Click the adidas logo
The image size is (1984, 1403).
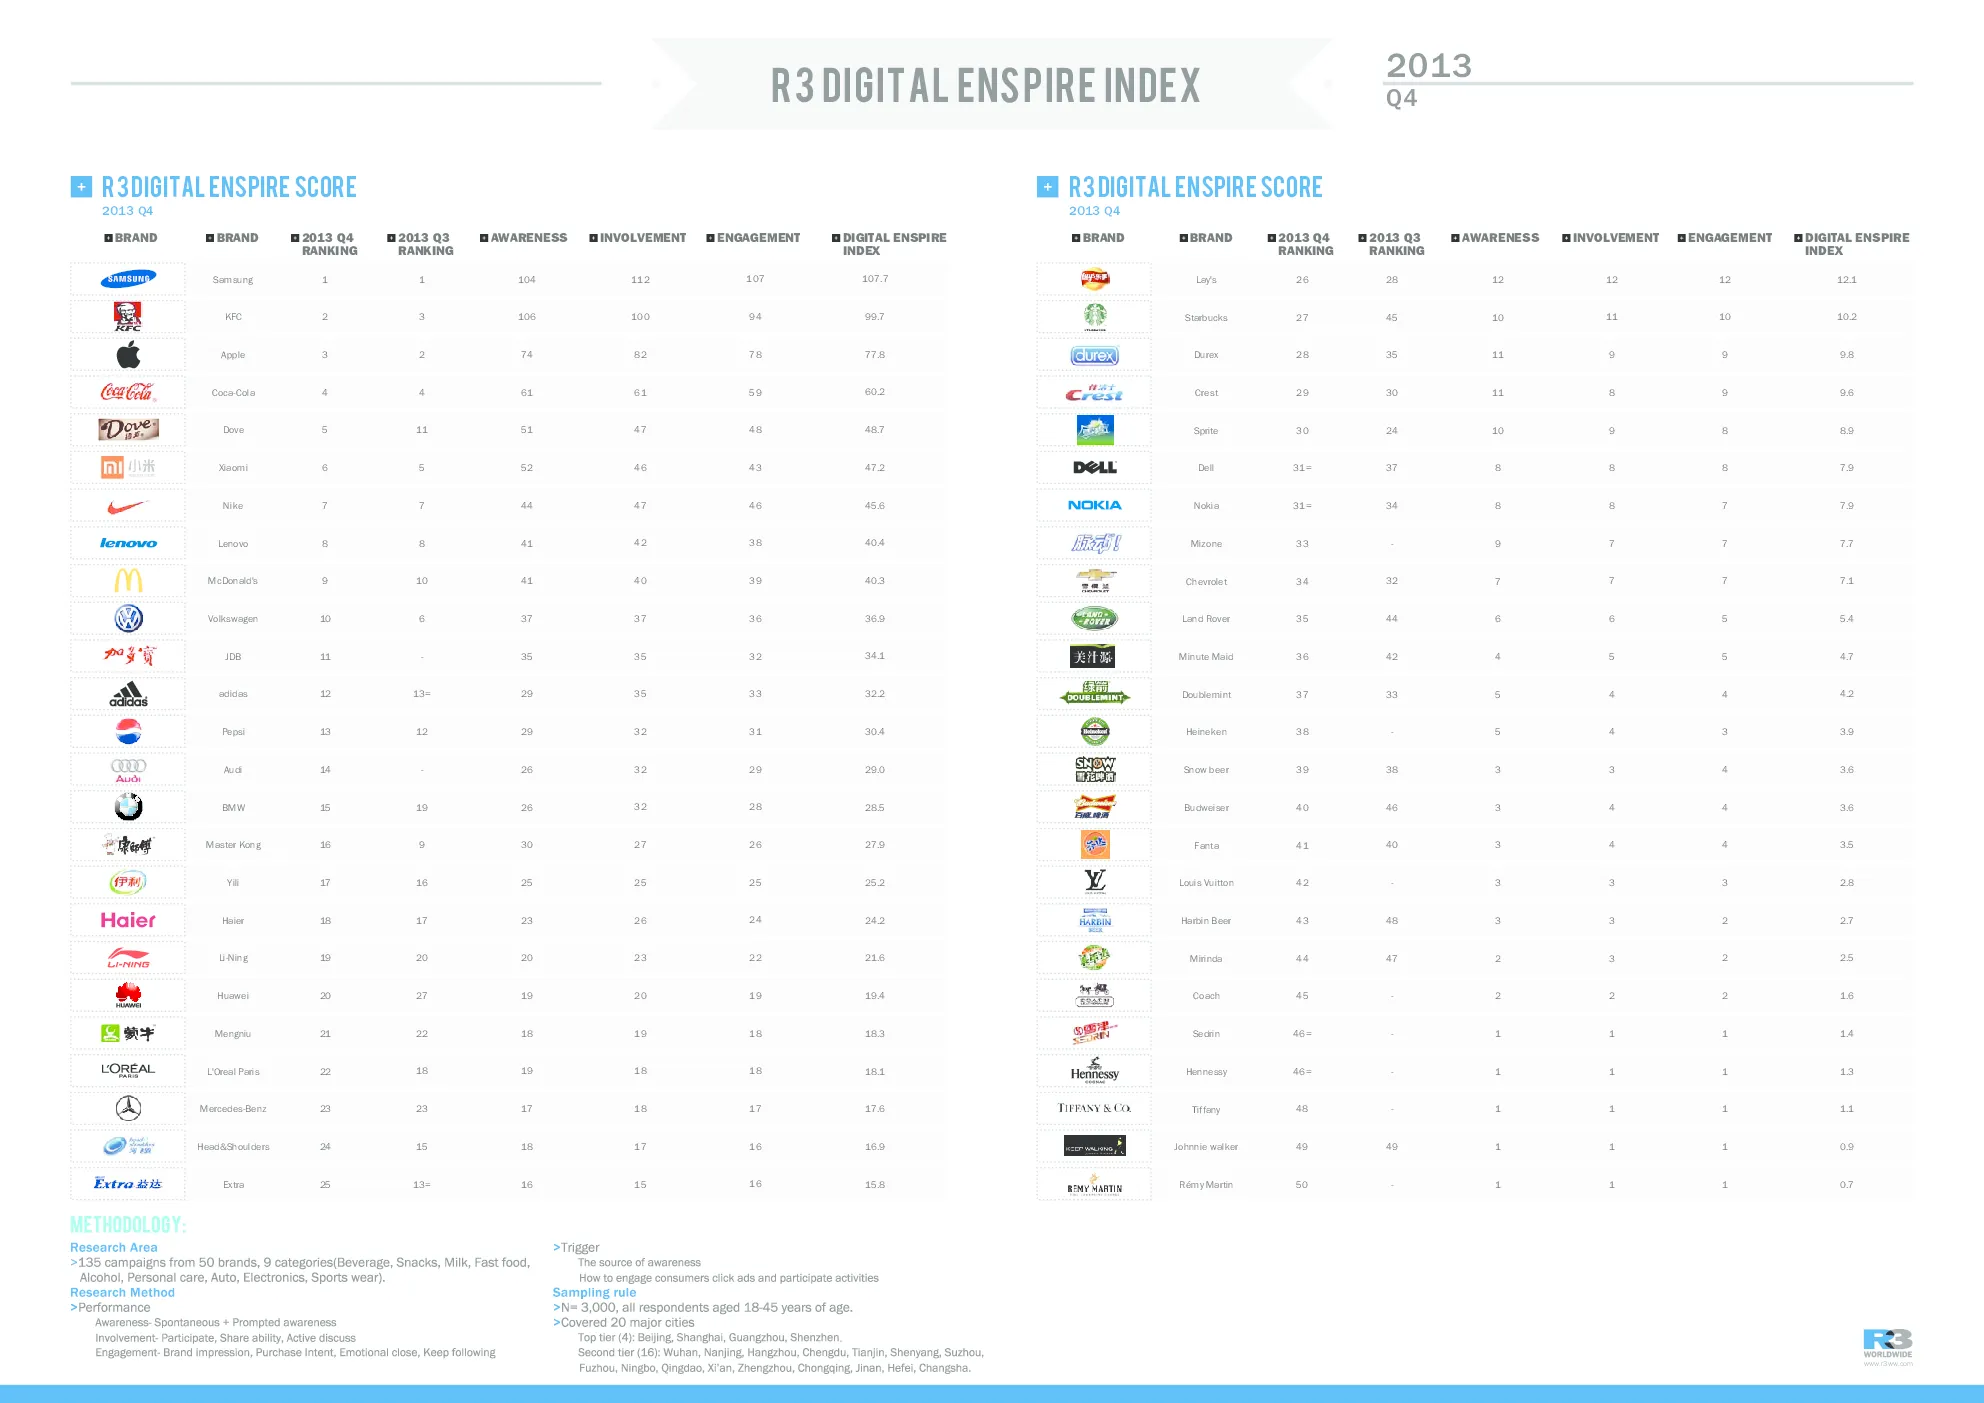click(128, 694)
